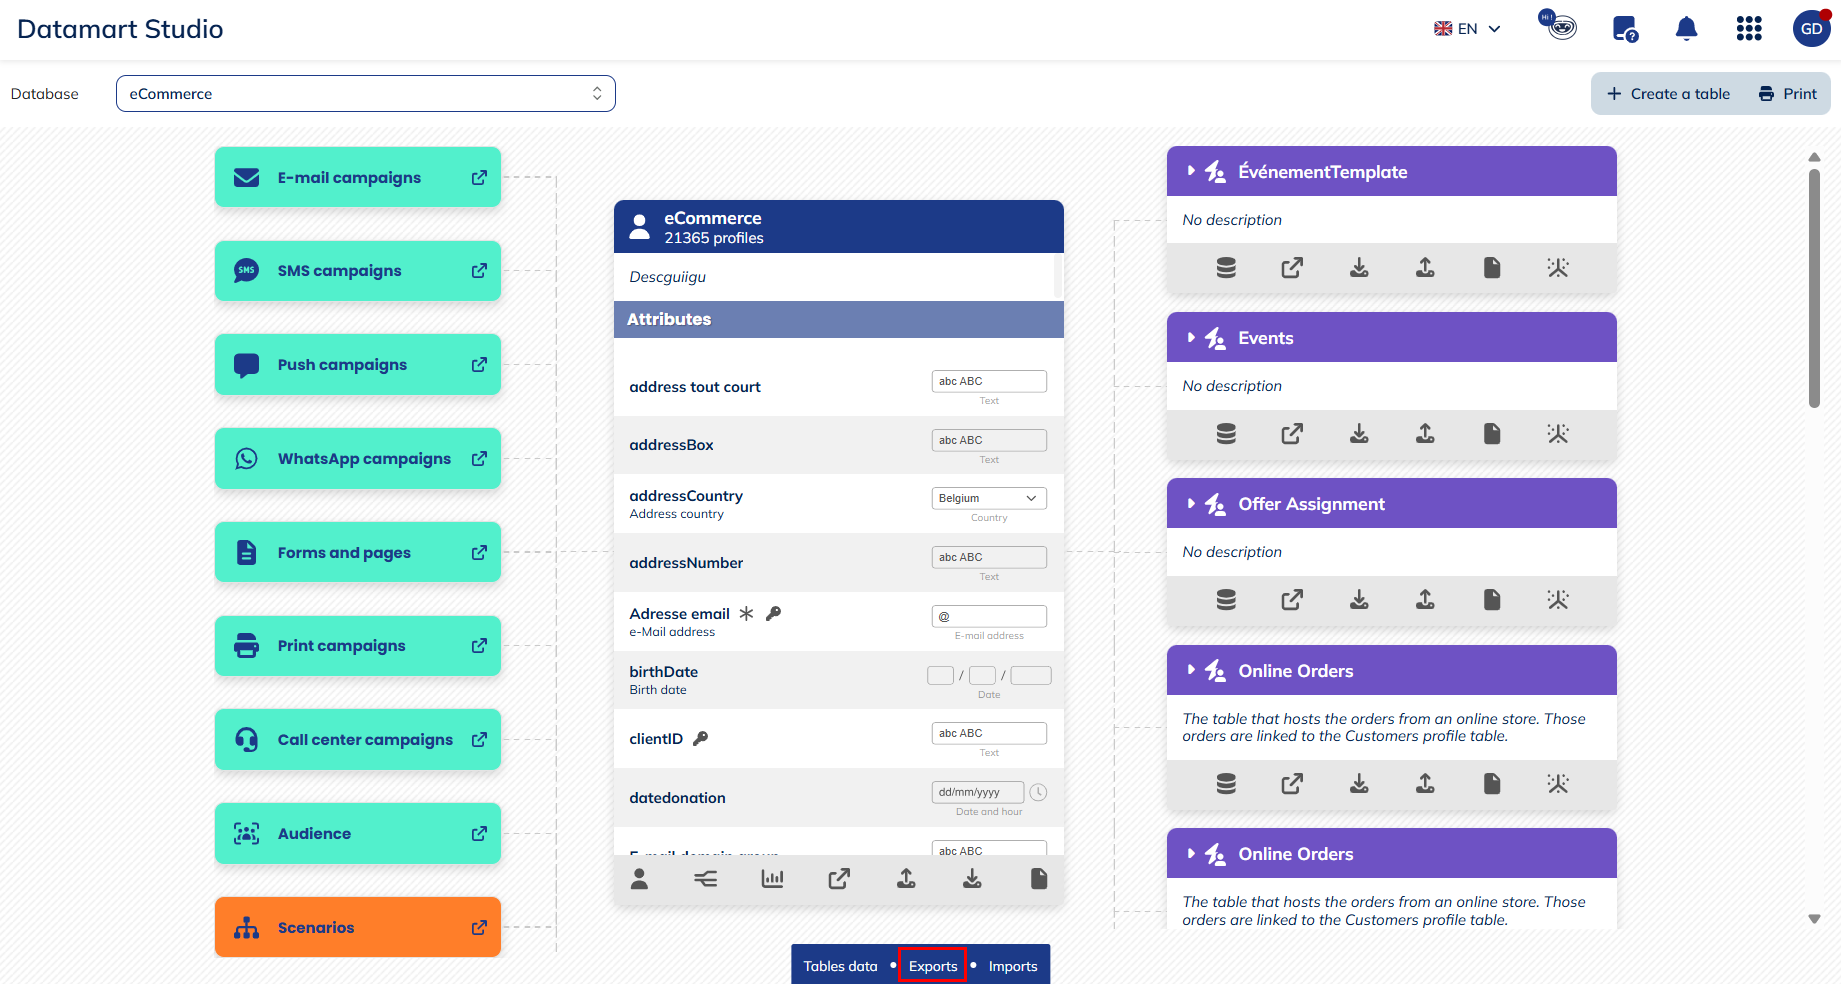Click the download icon under Events table
This screenshot has height=984, width=1841.
pos(1359,434)
